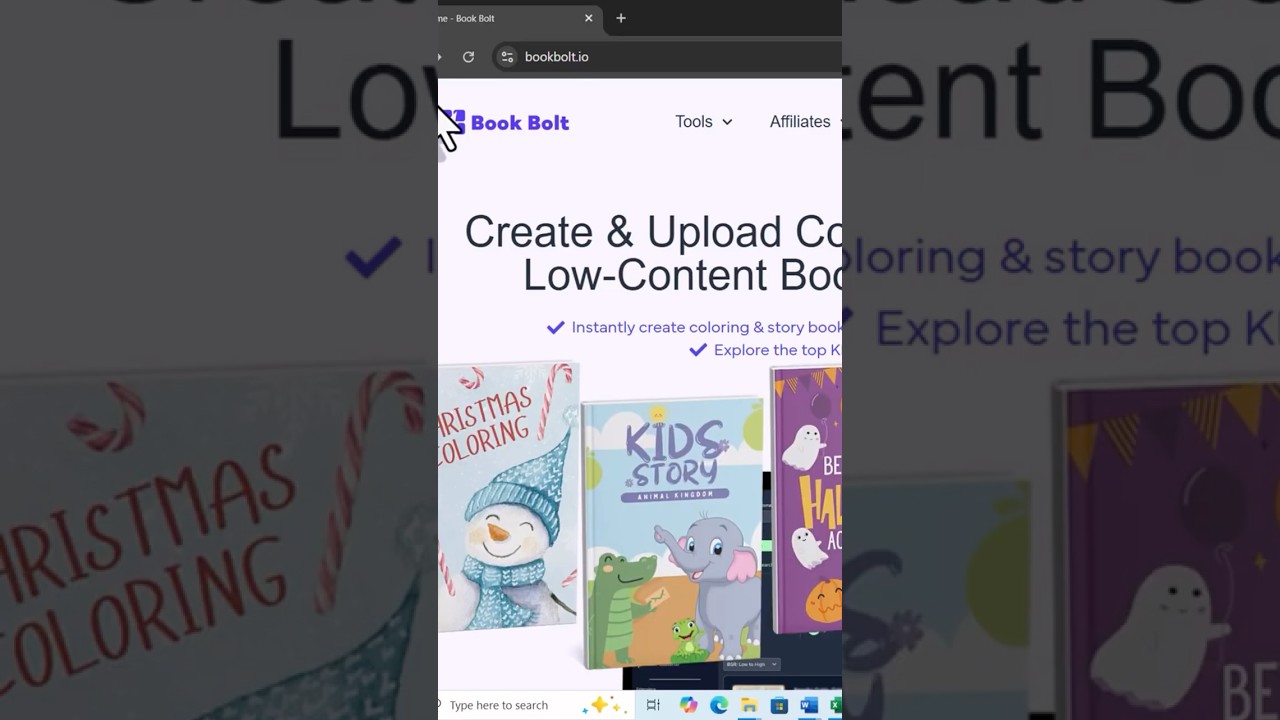The width and height of the screenshot is (1280, 720).
Task: Open Microsoft Store from taskbar
Action: pos(779,706)
